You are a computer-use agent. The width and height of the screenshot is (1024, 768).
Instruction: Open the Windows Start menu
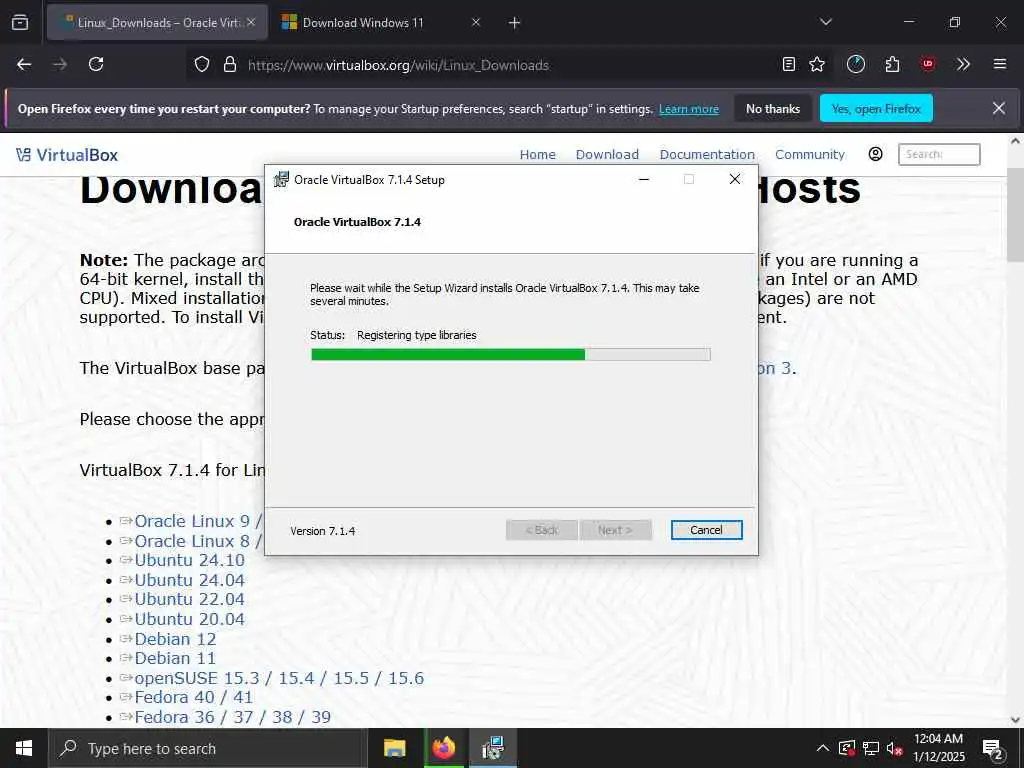pyautogui.click(x=24, y=748)
